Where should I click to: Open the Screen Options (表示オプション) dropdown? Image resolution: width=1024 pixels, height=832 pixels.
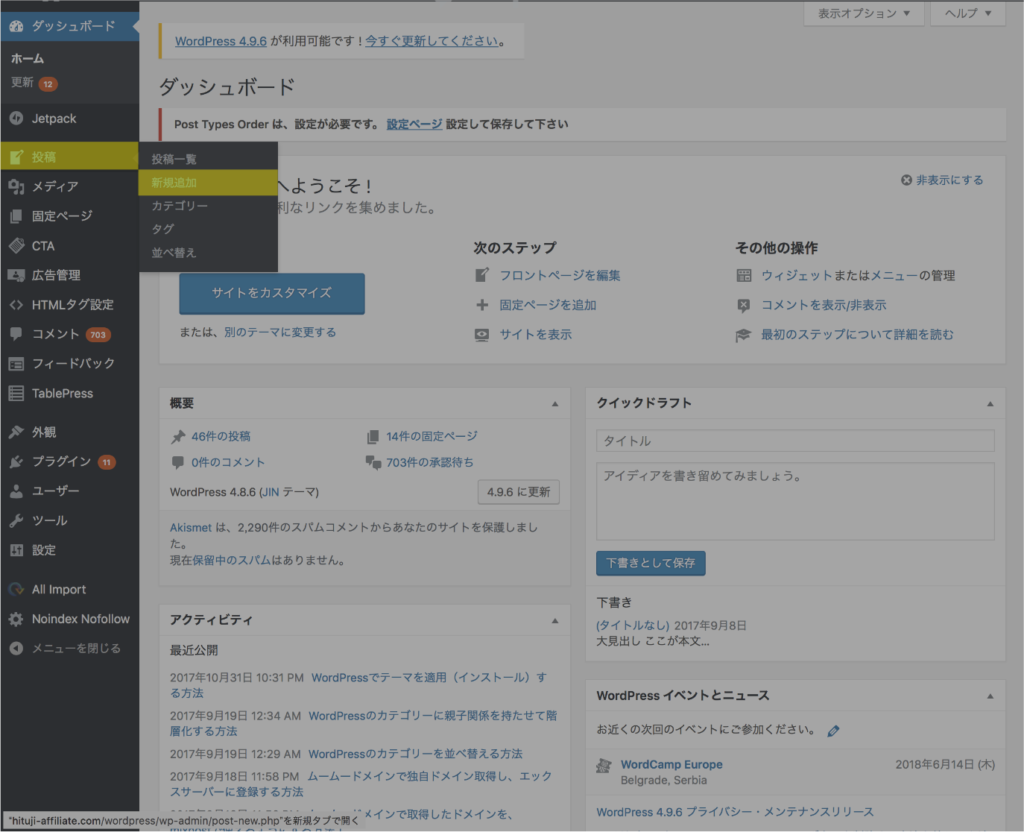pos(863,13)
